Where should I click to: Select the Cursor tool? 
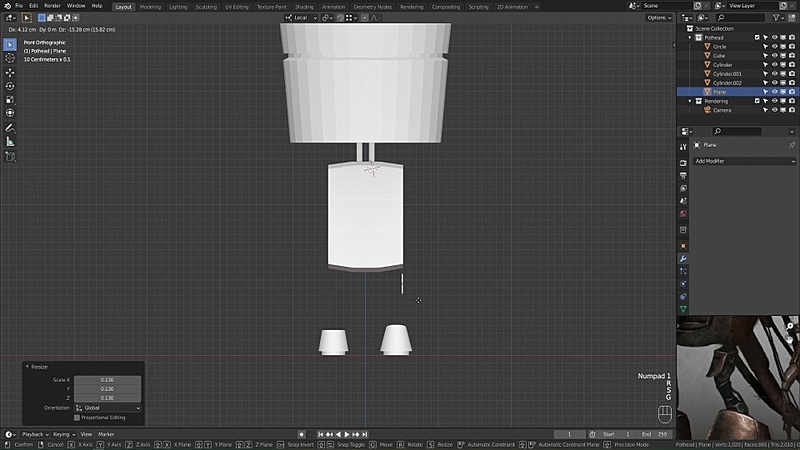point(10,58)
